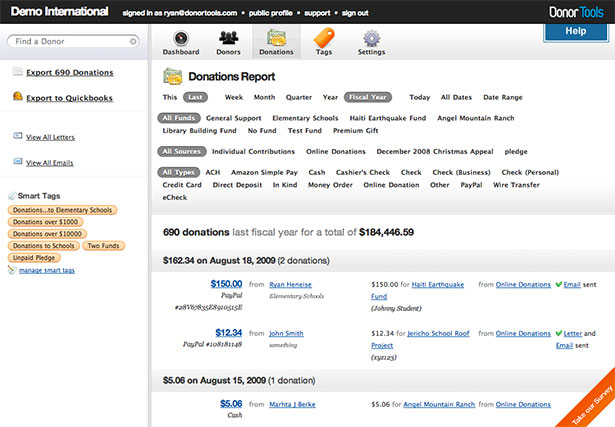This screenshot has width=615, height=427.
Task: Filter by Wire Transfer type
Action: tap(516, 185)
